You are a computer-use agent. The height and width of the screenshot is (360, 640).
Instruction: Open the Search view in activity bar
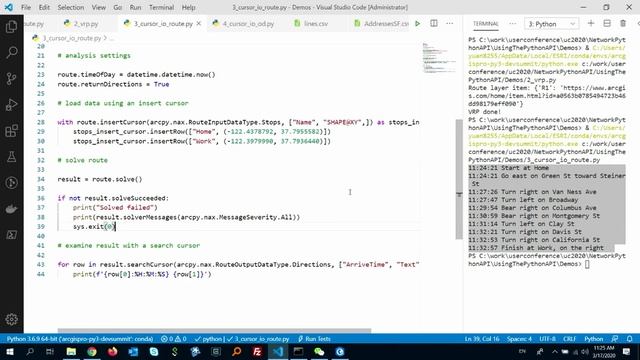[11, 52]
